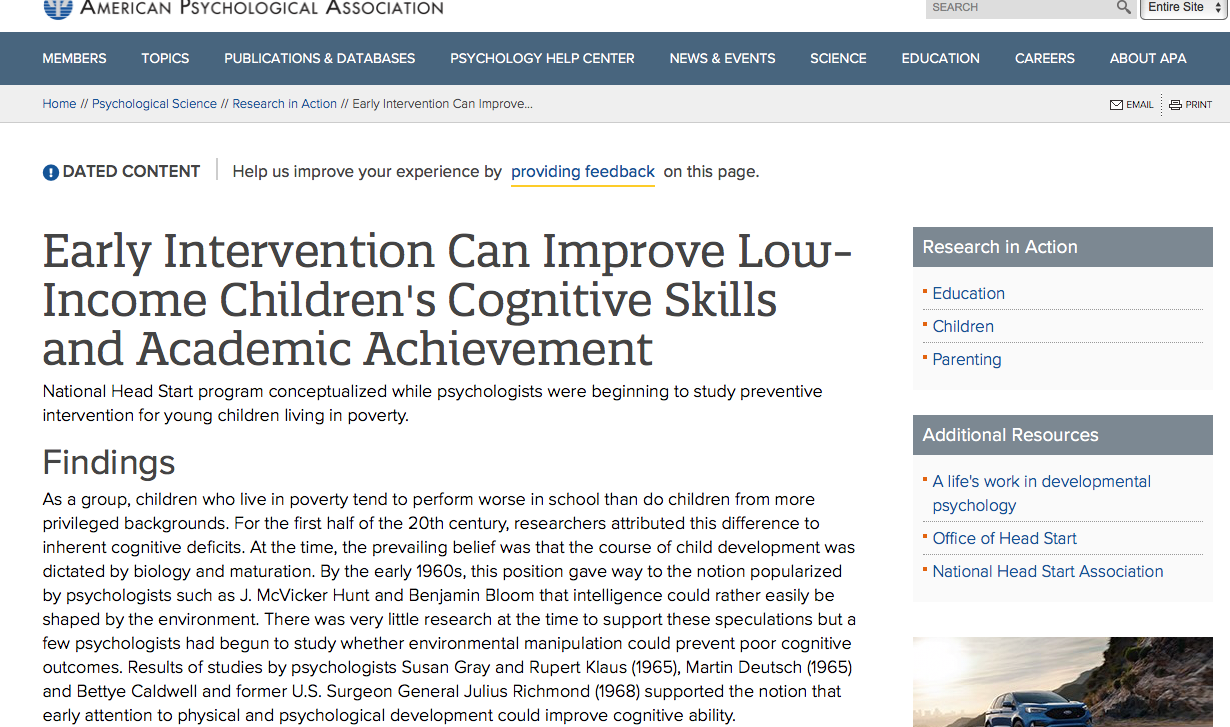Click the search magnifier icon
The width and height of the screenshot is (1230, 727).
click(1124, 8)
